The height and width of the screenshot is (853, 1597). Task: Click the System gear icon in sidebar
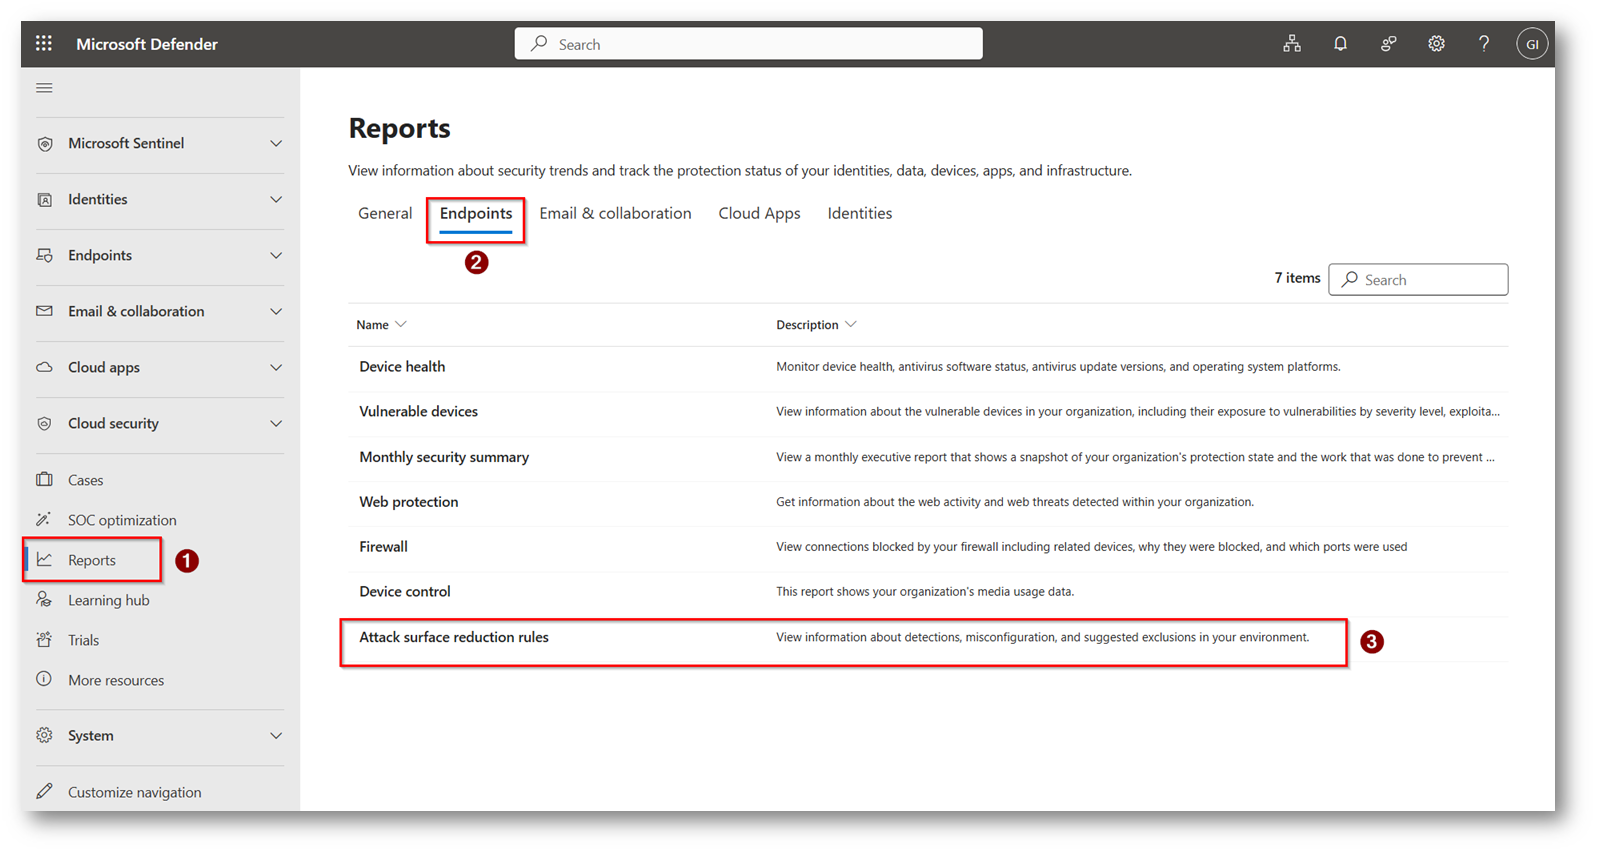point(44,736)
